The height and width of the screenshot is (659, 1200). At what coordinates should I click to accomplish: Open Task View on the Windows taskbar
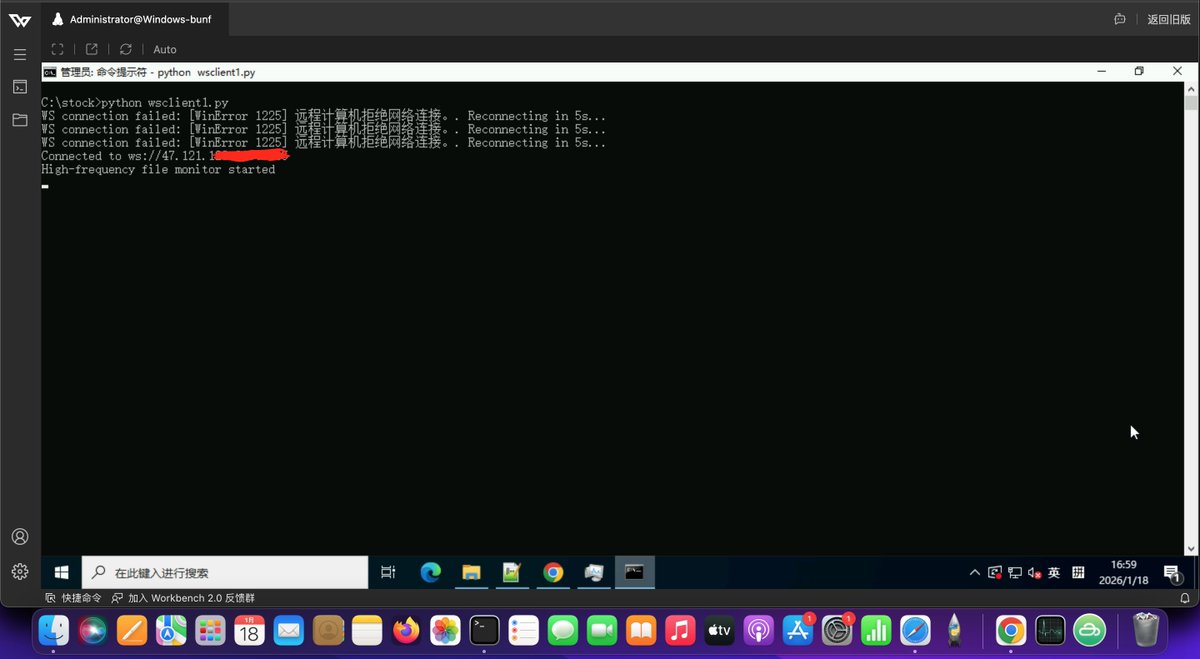tap(388, 572)
